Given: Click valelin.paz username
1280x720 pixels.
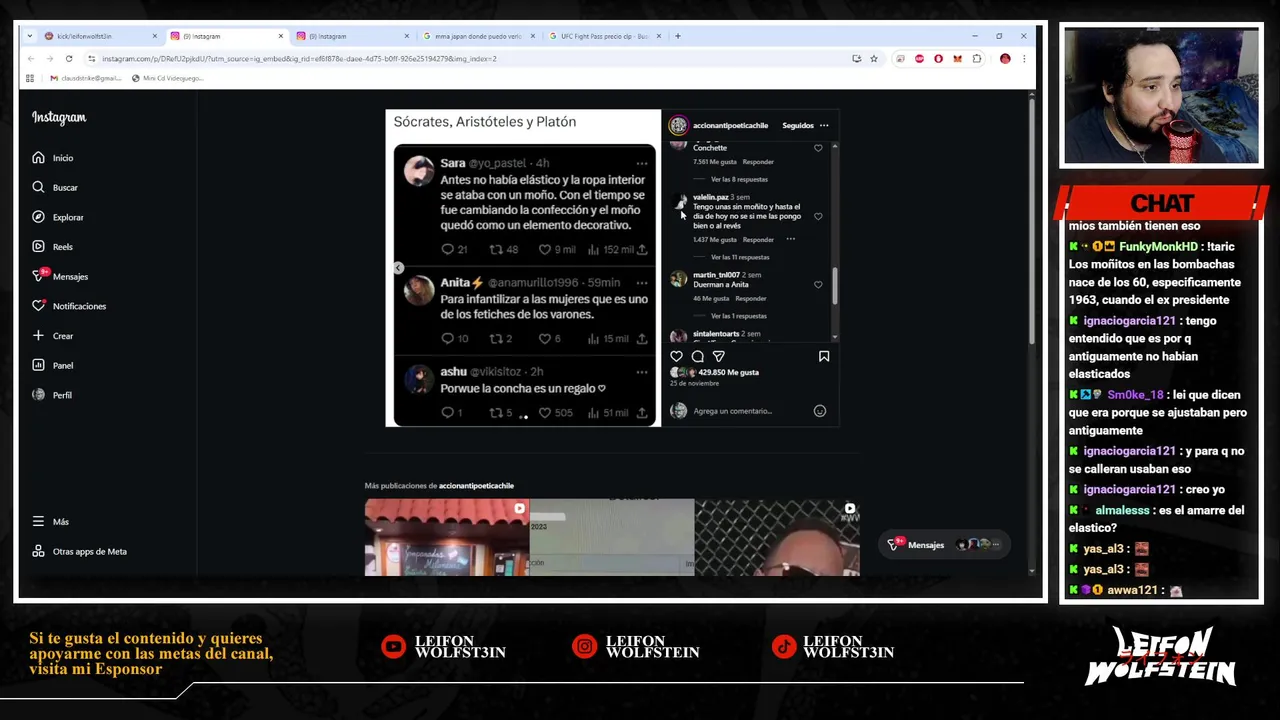Looking at the screenshot, I should (711, 197).
